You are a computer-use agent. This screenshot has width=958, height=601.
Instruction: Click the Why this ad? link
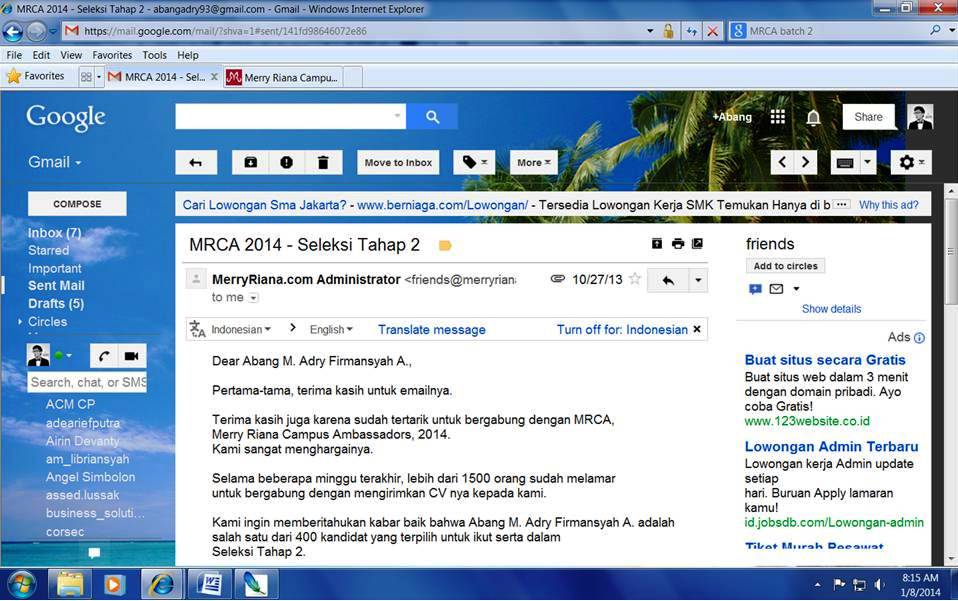[x=888, y=205]
